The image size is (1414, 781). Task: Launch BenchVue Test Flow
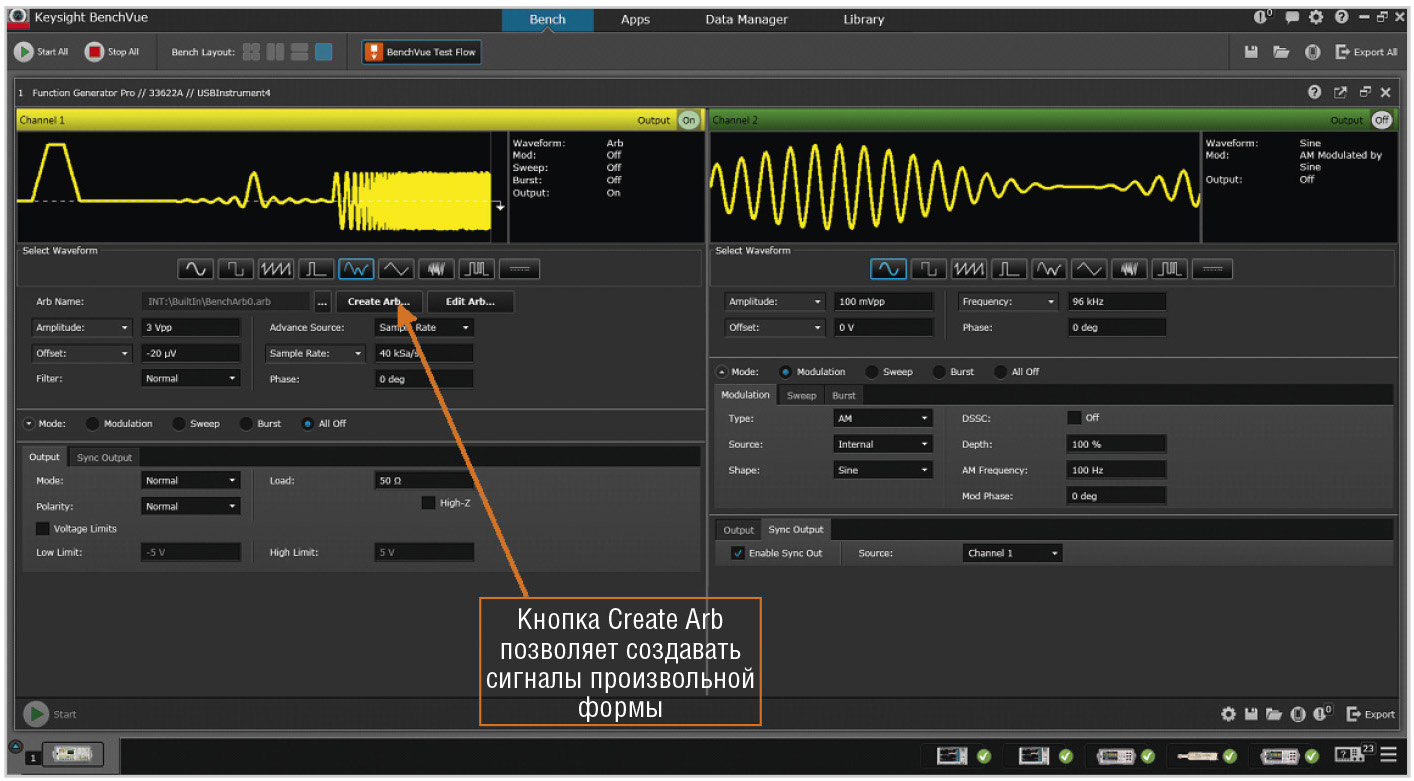tap(421, 52)
